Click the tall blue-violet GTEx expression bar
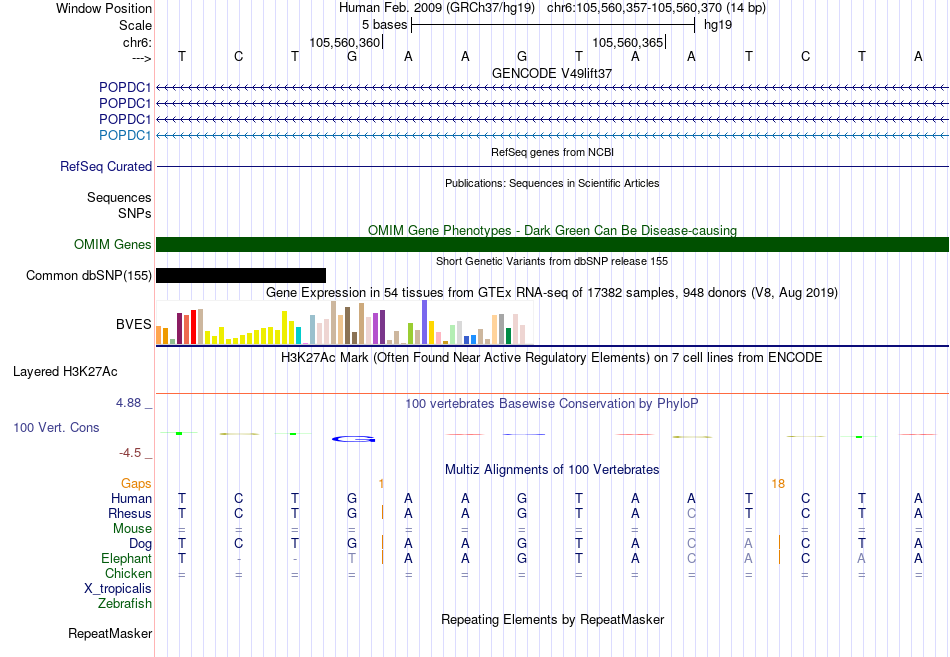This screenshot has height=657, width=950. [425, 322]
